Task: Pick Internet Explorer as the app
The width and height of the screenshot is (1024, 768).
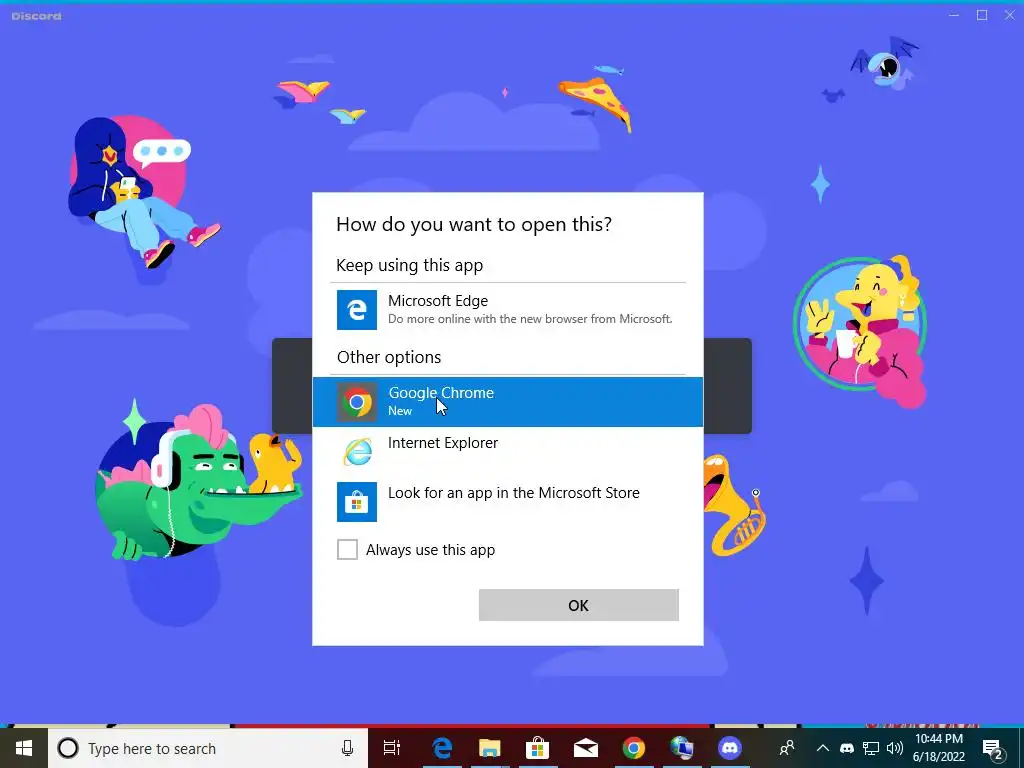Action: (507, 451)
